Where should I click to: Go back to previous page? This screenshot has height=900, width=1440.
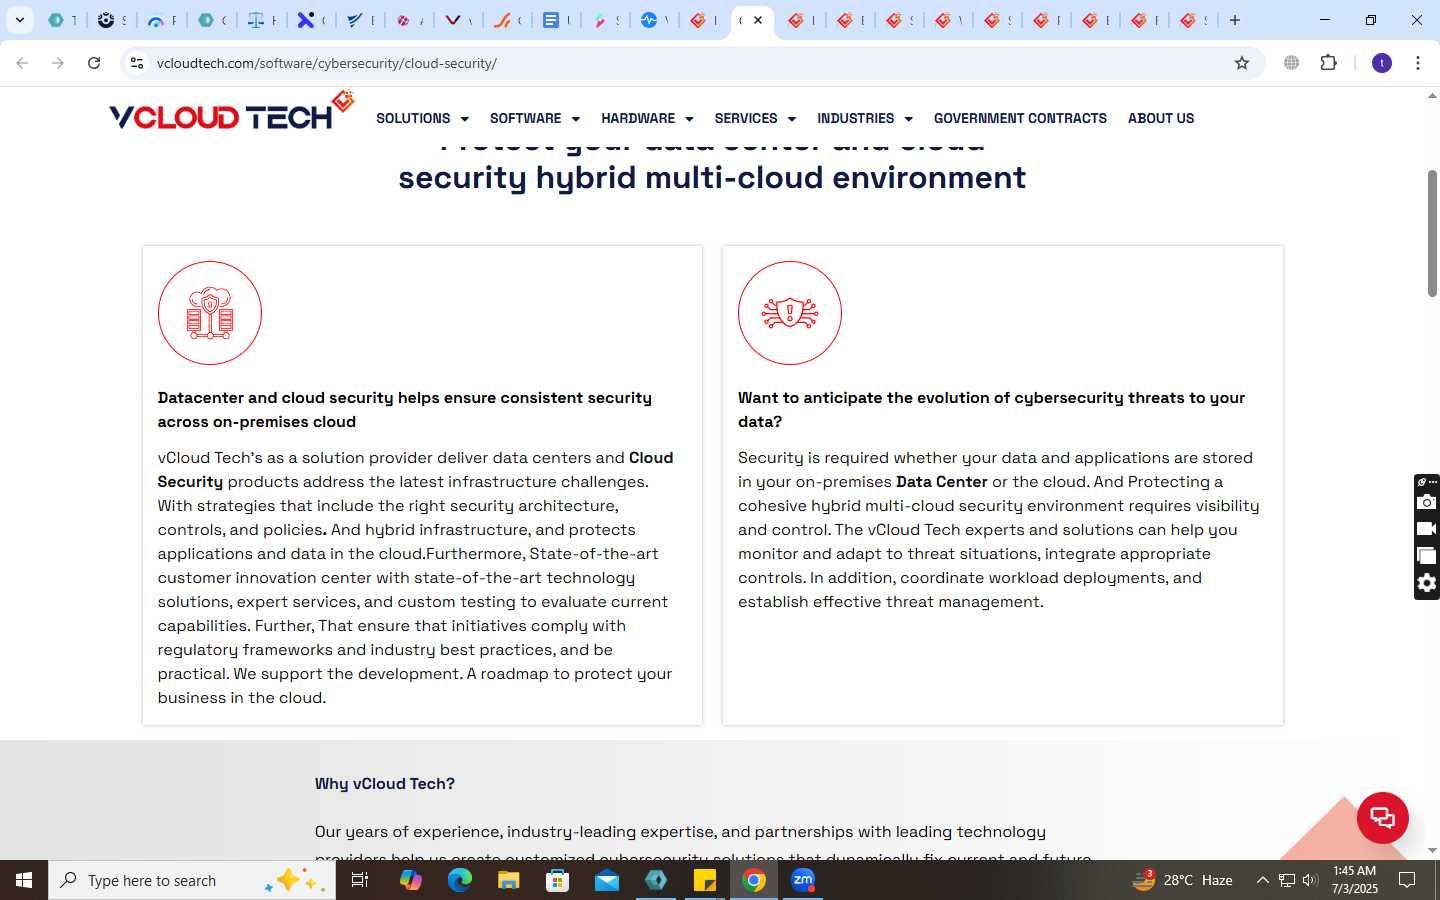click(22, 63)
